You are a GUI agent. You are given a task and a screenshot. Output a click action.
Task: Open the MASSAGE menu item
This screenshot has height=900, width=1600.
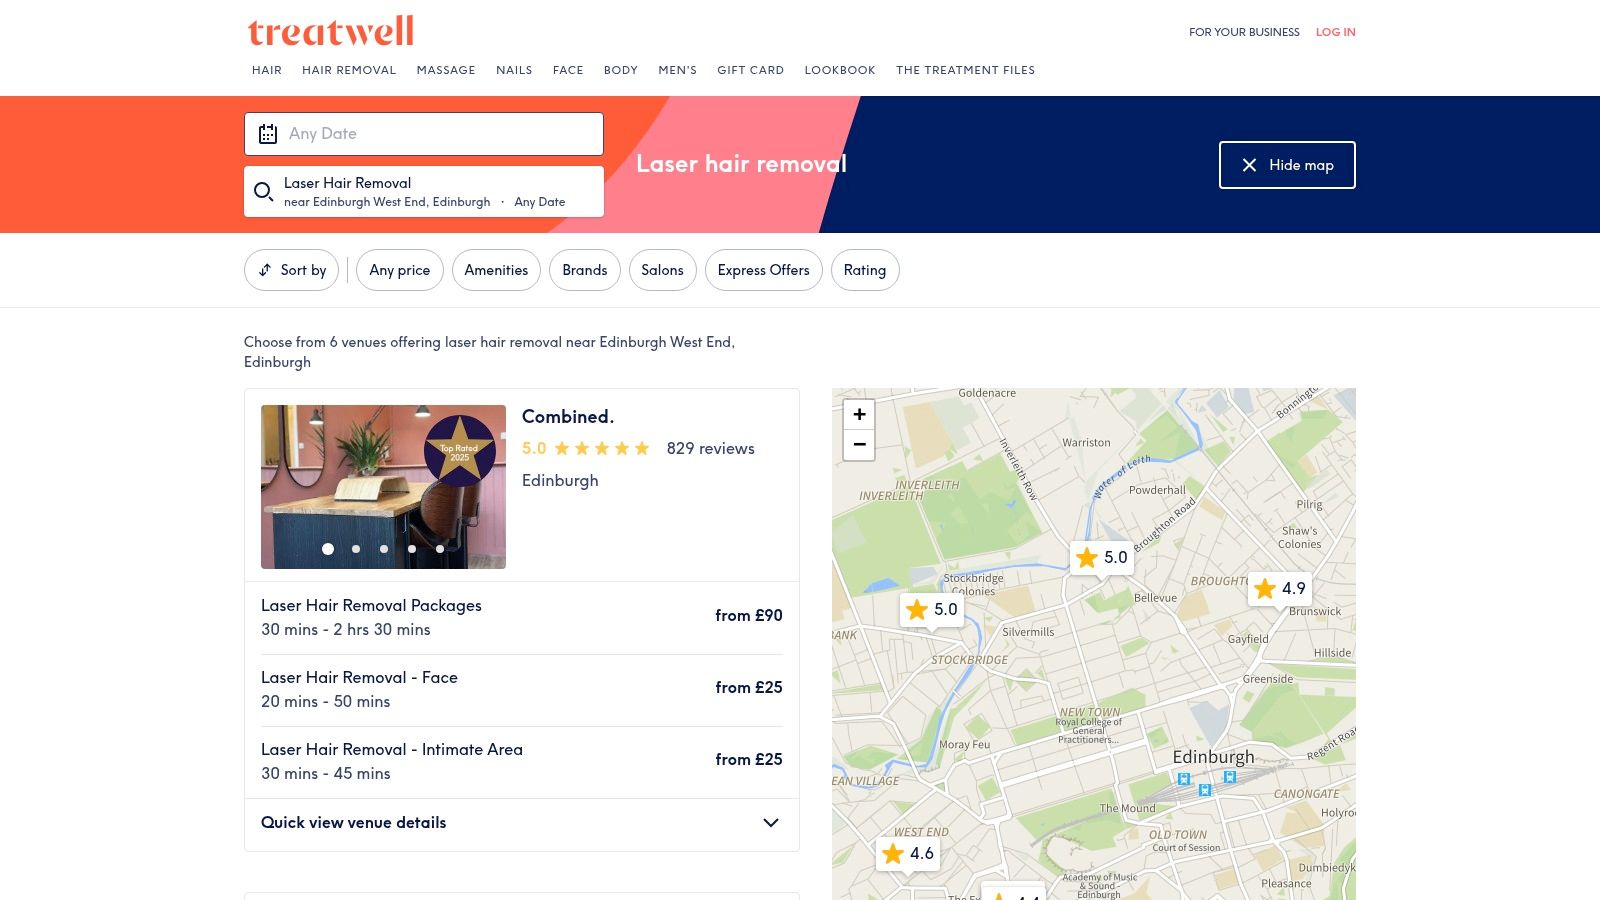[446, 70]
